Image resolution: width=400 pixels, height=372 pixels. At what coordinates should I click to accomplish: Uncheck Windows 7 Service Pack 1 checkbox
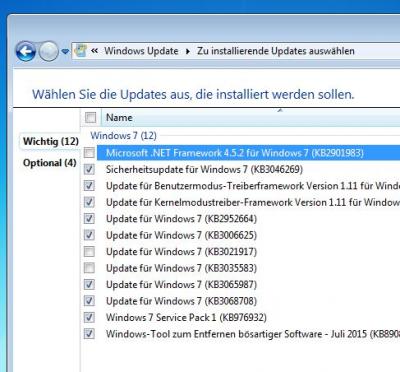pos(89,317)
